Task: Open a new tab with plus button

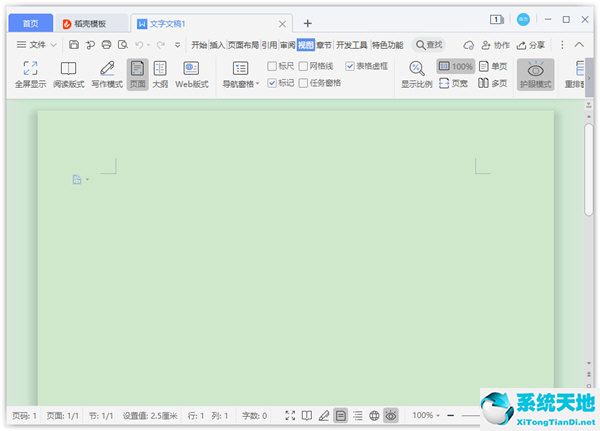Action: click(x=308, y=23)
